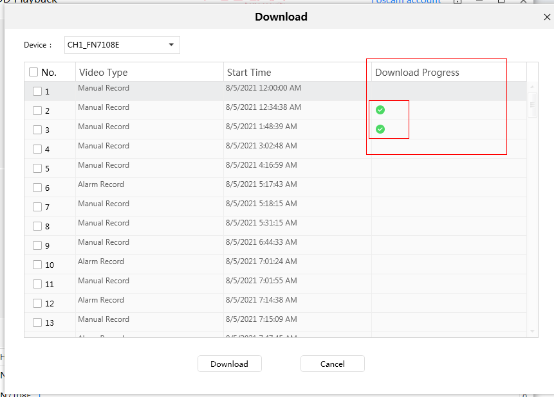This screenshot has width=554, height=398.
Task: Check the box for record 9
Action: click(x=37, y=246)
